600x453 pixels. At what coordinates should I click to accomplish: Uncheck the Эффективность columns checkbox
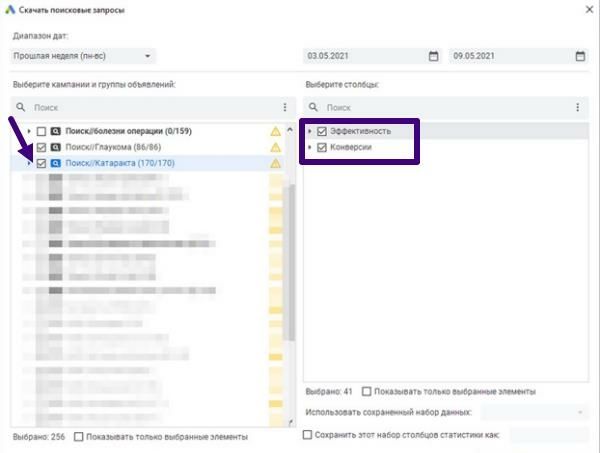pos(322,131)
